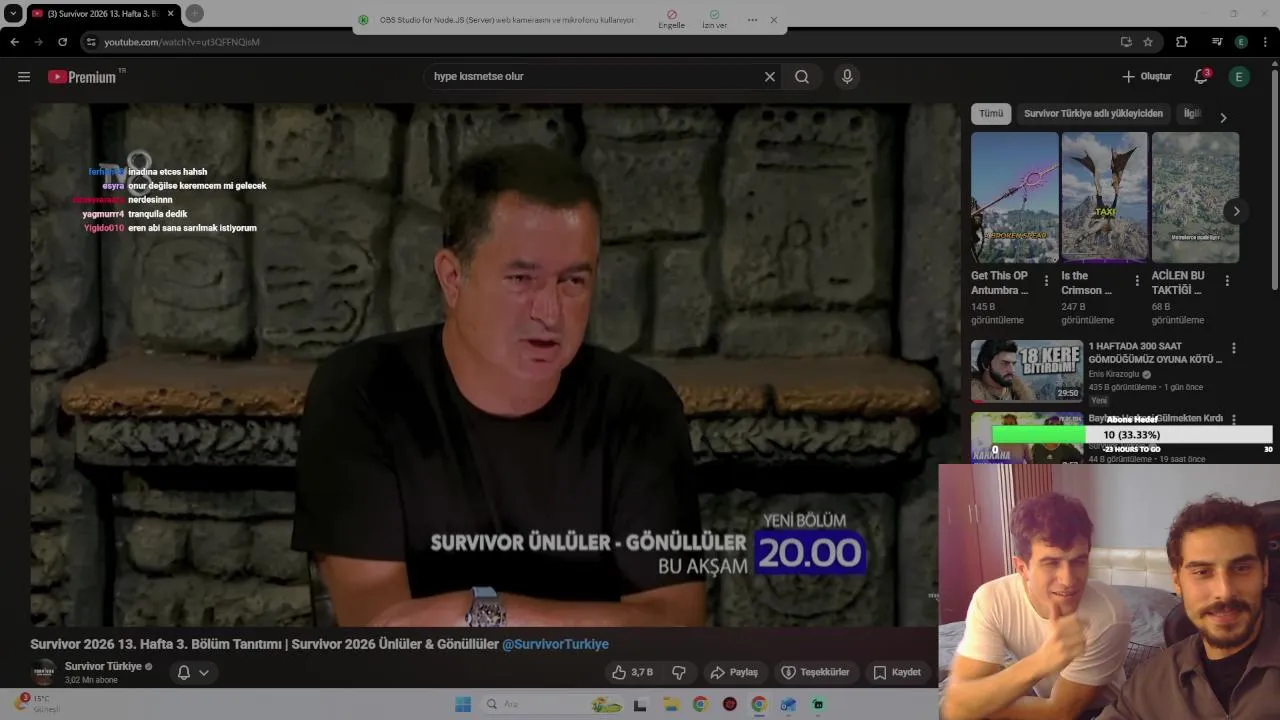Clear the search box text
Screen dimensions: 1280x720
770,77
